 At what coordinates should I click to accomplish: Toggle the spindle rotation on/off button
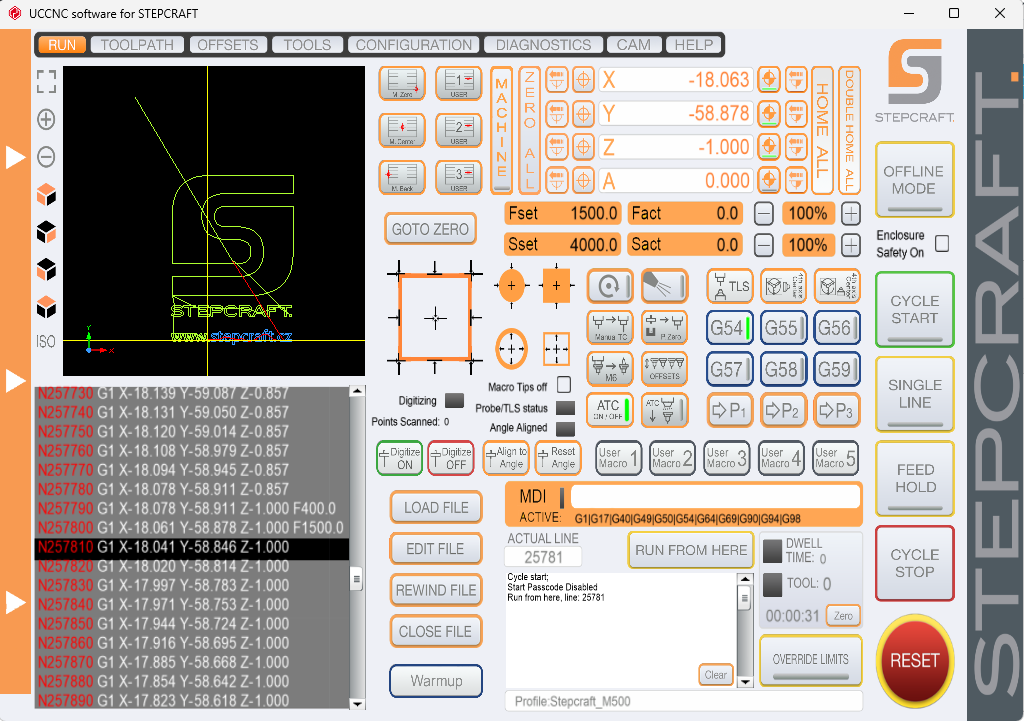tap(611, 286)
